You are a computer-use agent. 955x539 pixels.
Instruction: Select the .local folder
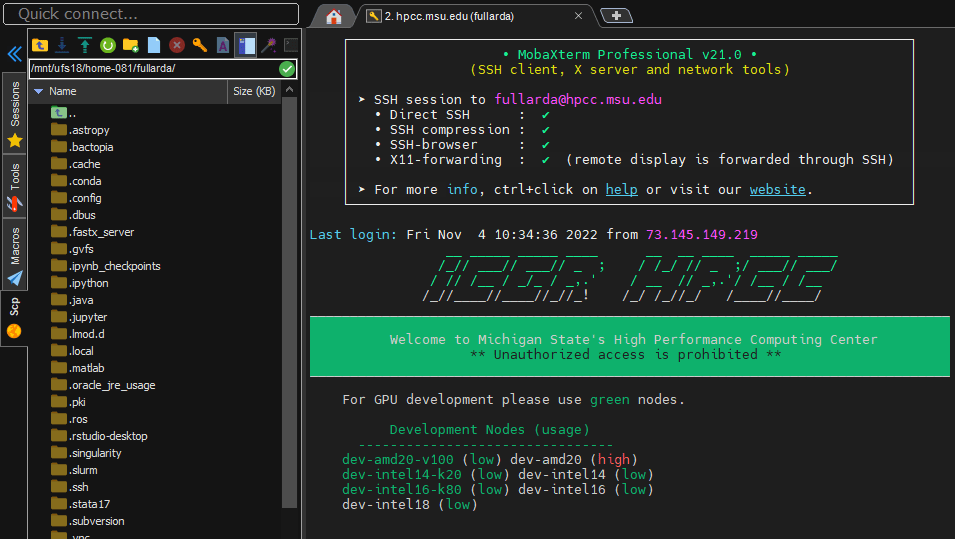point(72,351)
